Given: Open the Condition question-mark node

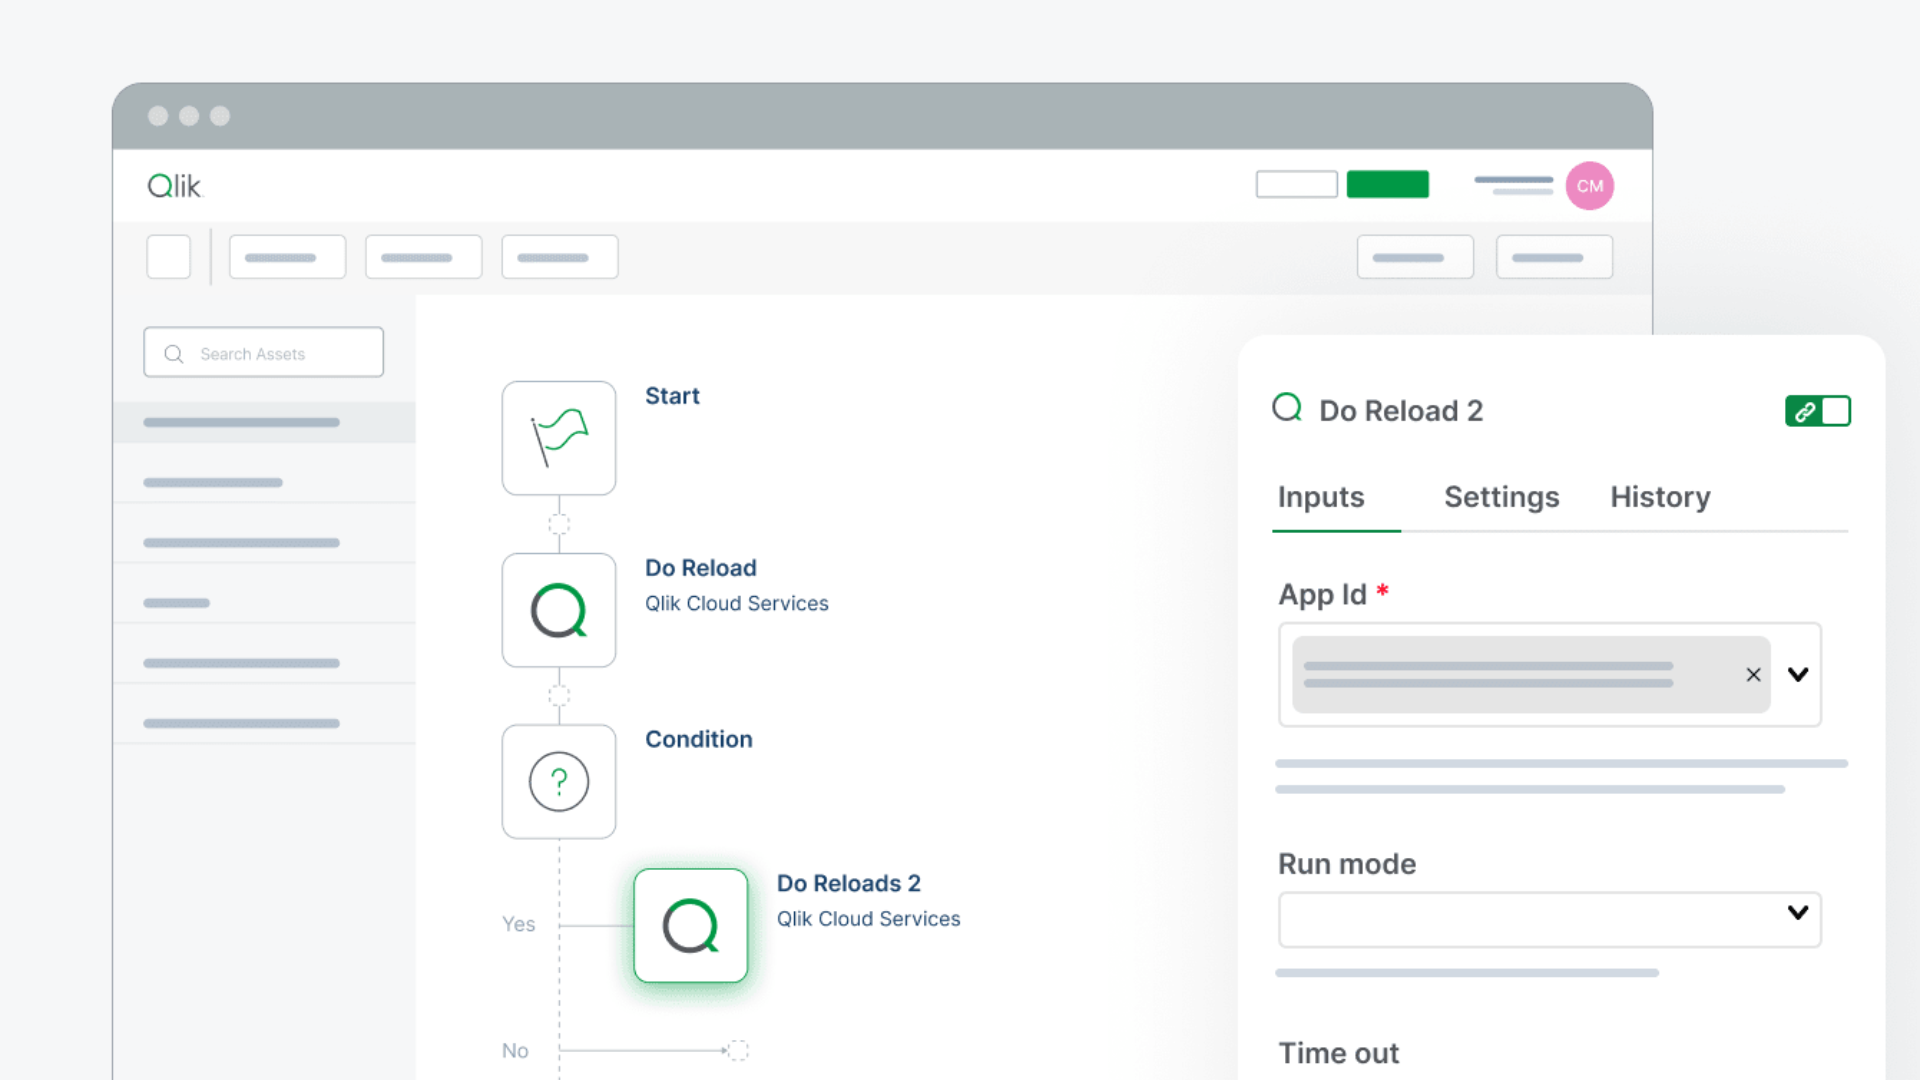Looking at the screenshot, I should click(x=559, y=781).
